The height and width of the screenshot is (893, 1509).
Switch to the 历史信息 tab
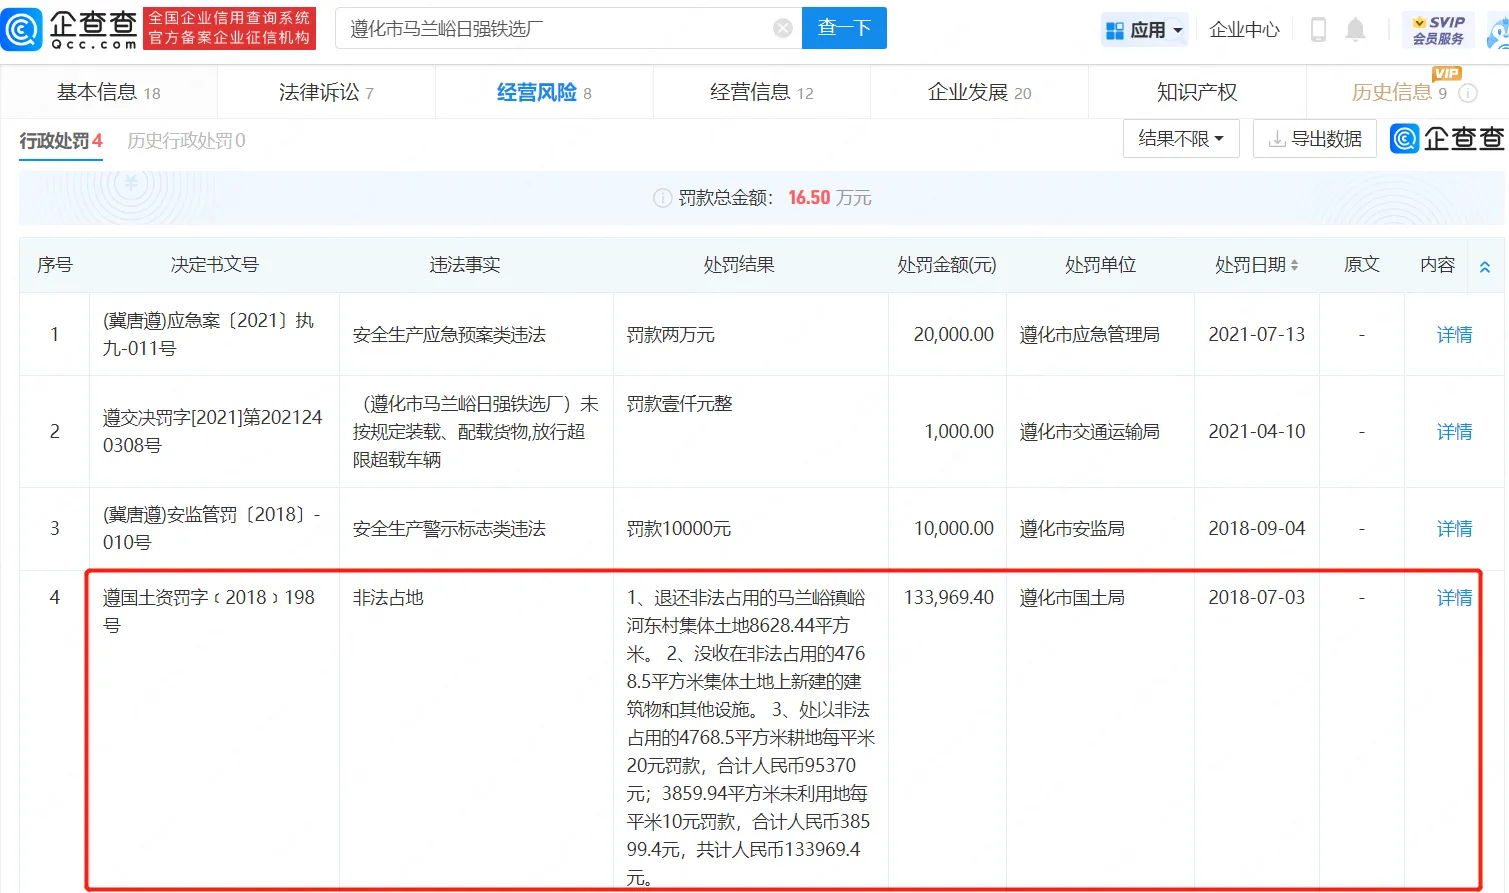coord(1400,92)
